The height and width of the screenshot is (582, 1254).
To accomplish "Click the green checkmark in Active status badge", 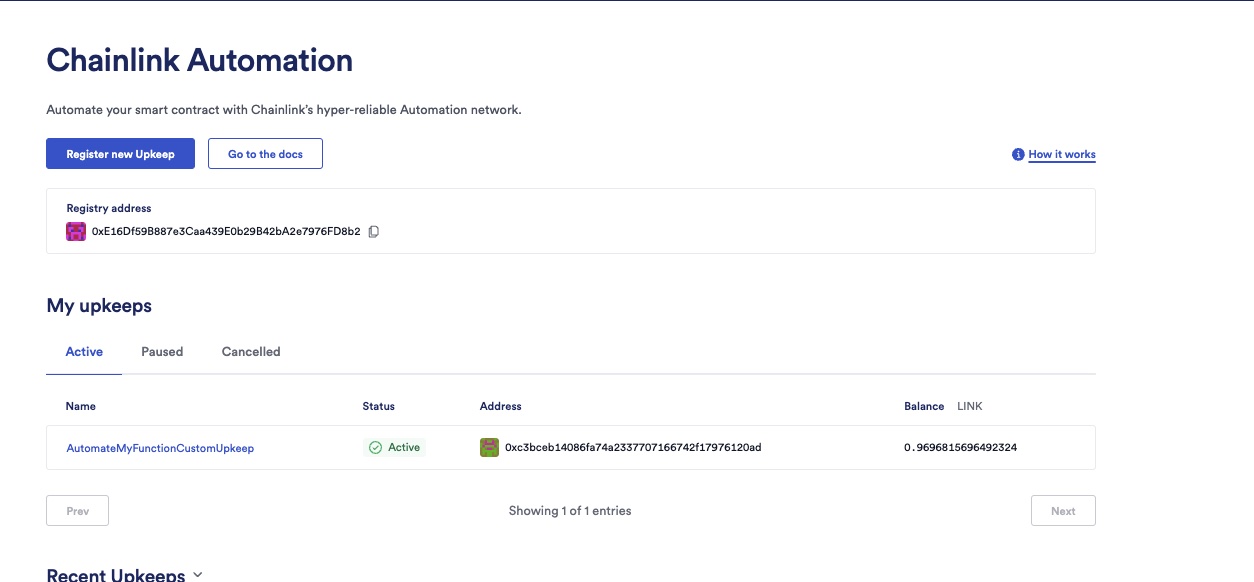I will [x=376, y=448].
